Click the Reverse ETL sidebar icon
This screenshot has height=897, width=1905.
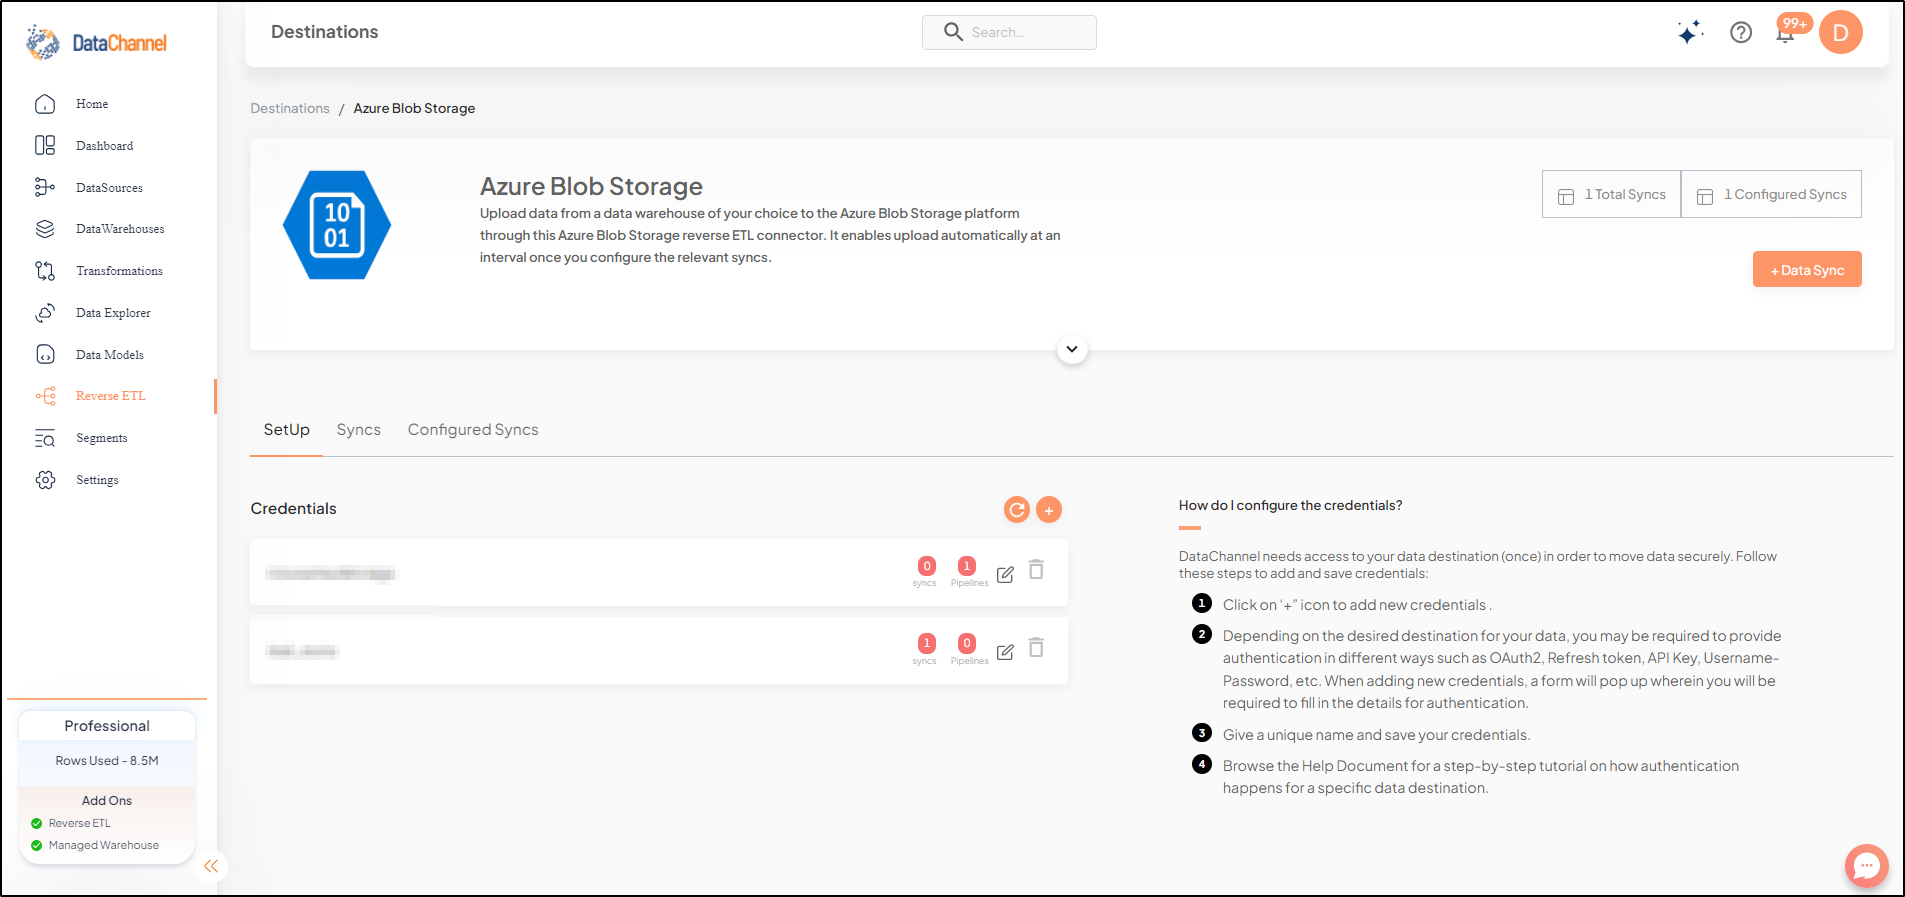45,396
